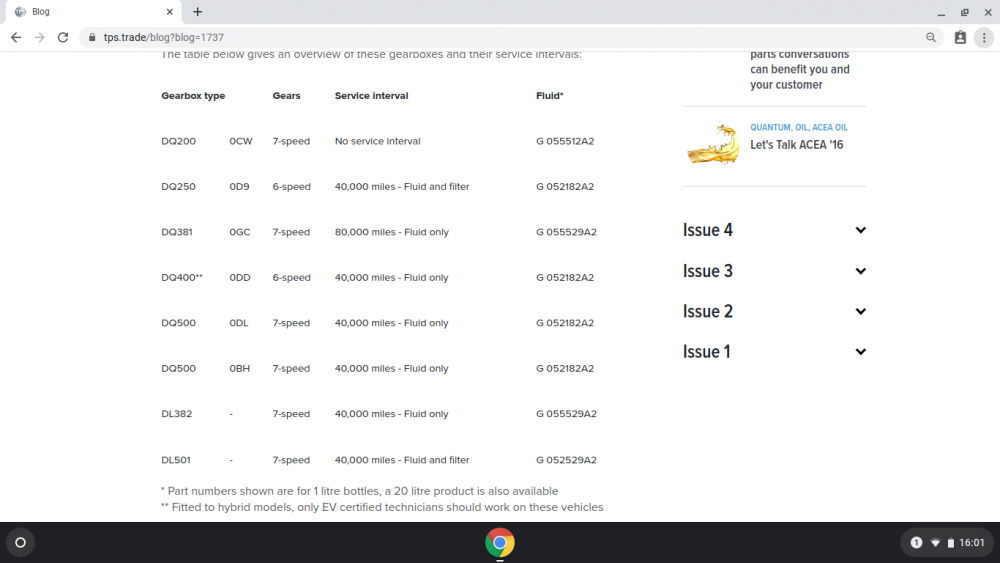Open Chrome three-dot menu
The width and height of the screenshot is (1000, 563).
point(984,38)
